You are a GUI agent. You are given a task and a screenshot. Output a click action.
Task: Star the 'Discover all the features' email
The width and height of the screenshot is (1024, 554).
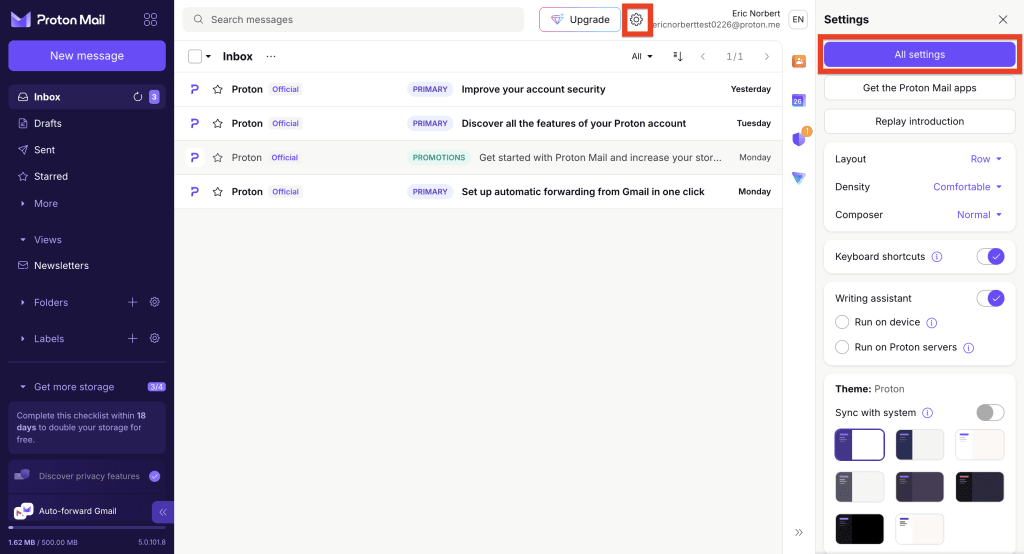click(218, 123)
